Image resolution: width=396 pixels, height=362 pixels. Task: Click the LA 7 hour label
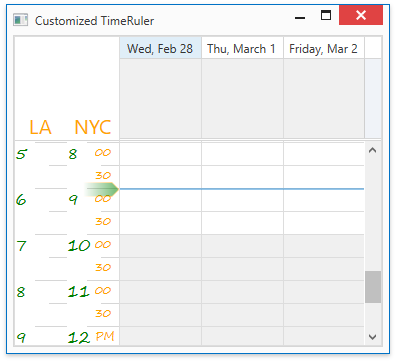[21, 246]
